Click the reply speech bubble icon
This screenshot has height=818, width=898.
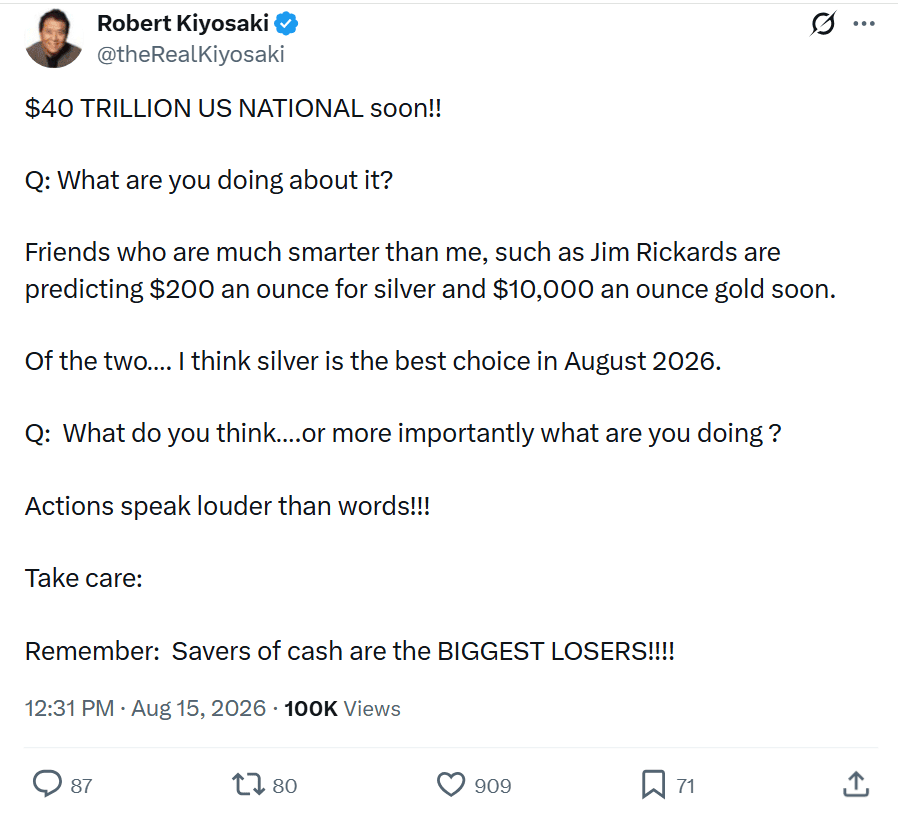click(47, 784)
